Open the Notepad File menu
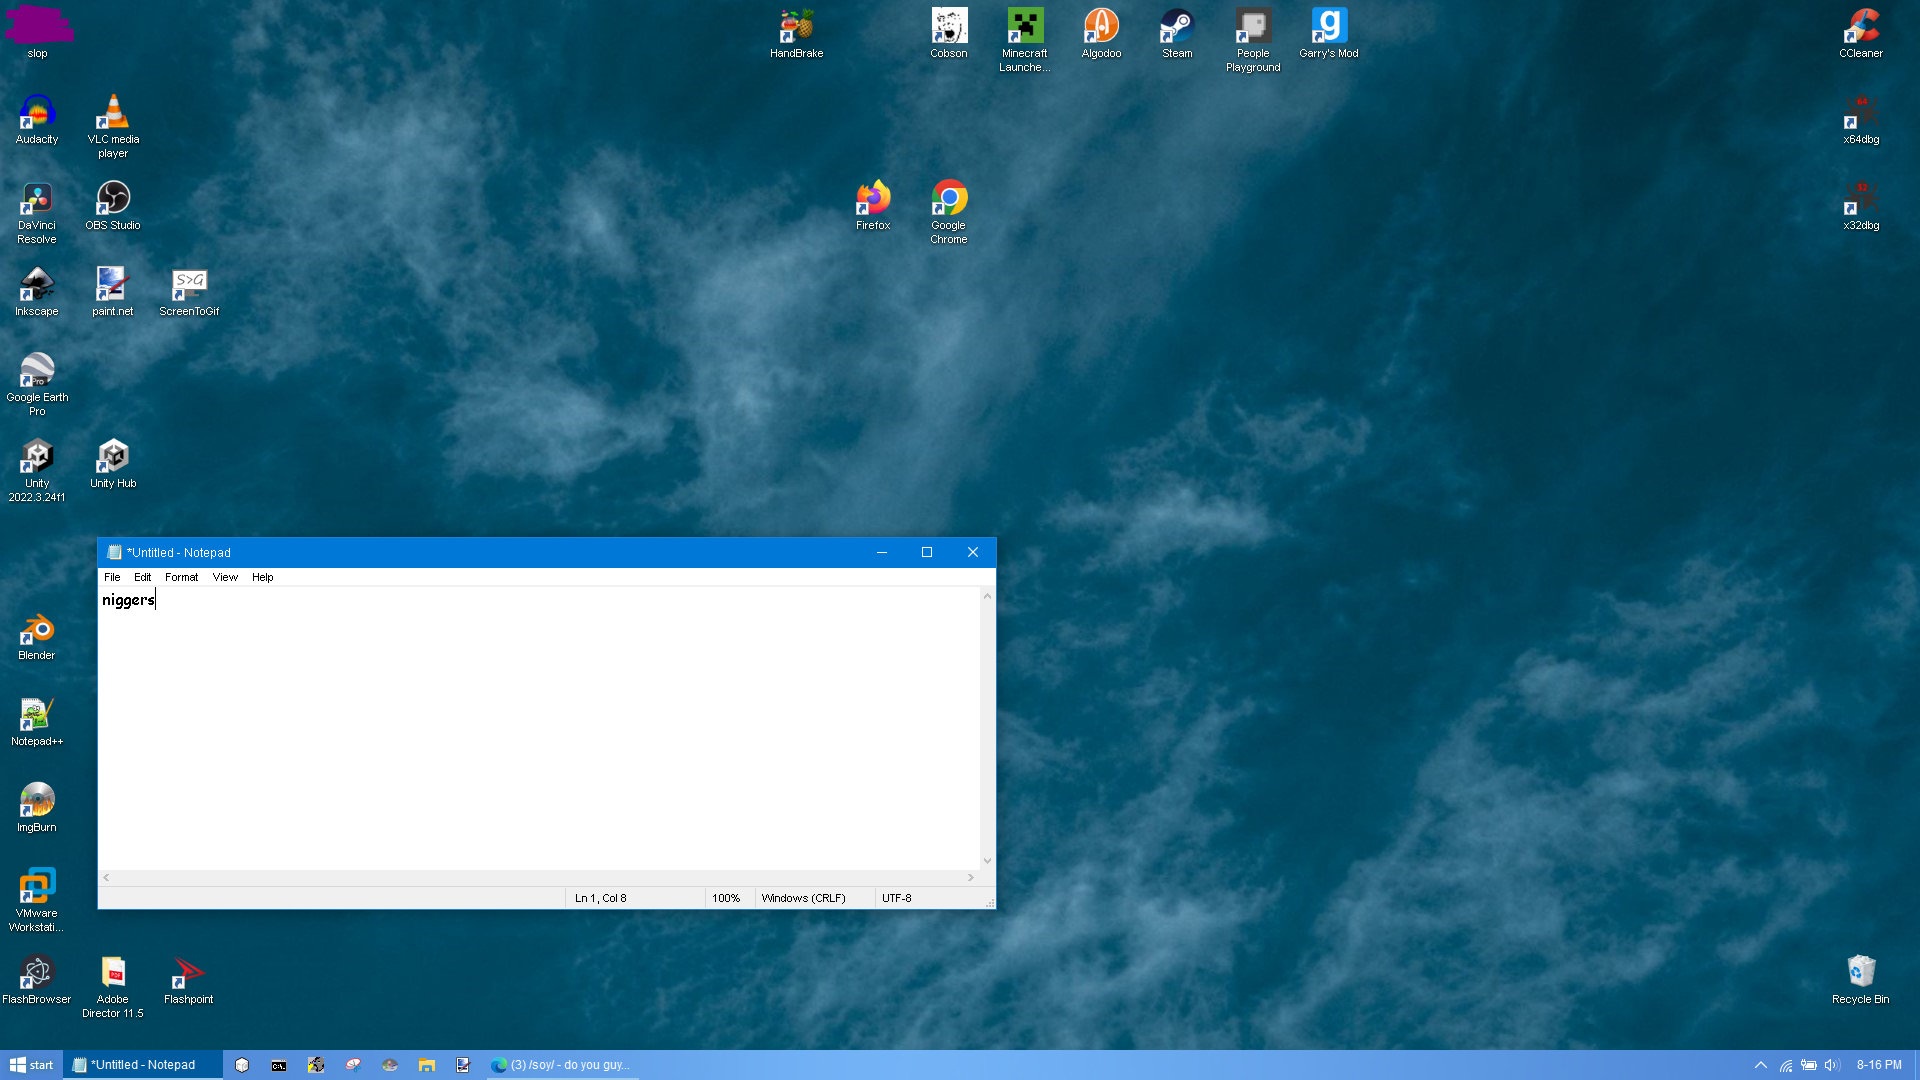 [112, 577]
